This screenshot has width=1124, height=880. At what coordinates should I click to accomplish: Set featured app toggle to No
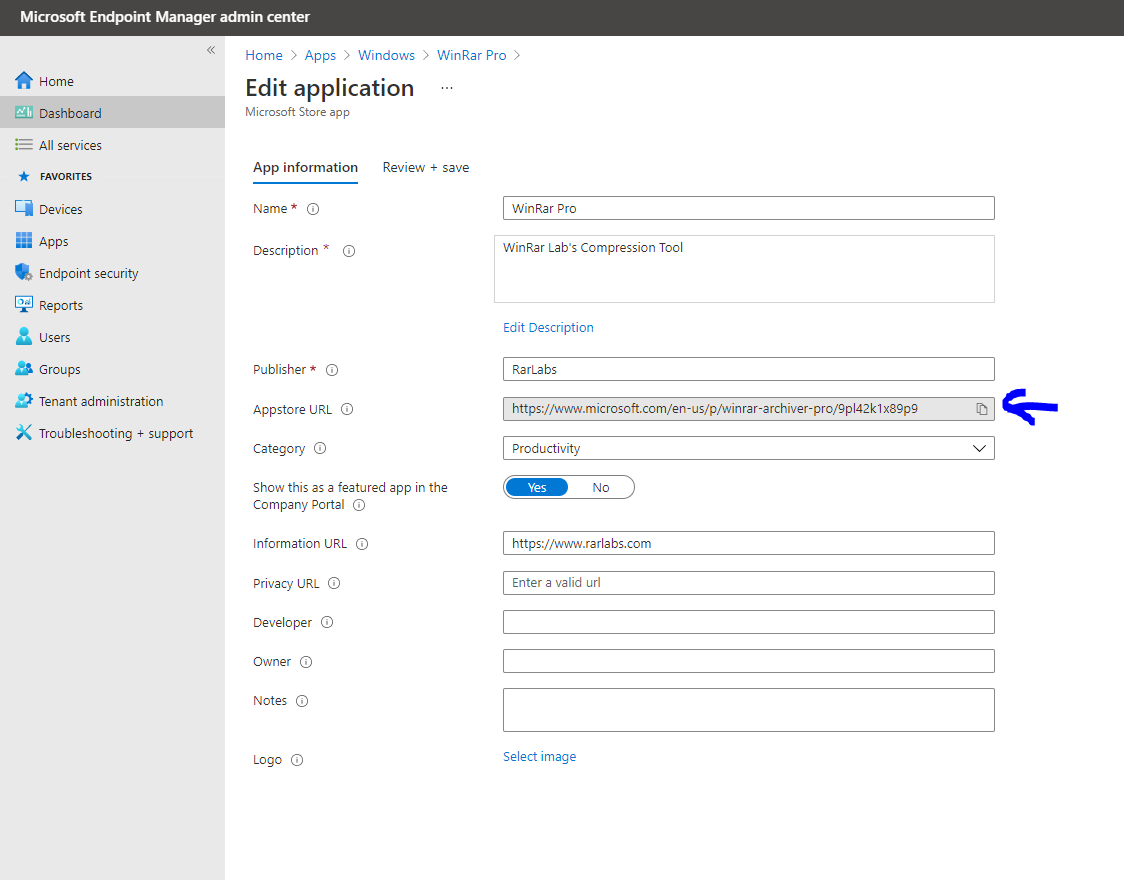[601, 487]
